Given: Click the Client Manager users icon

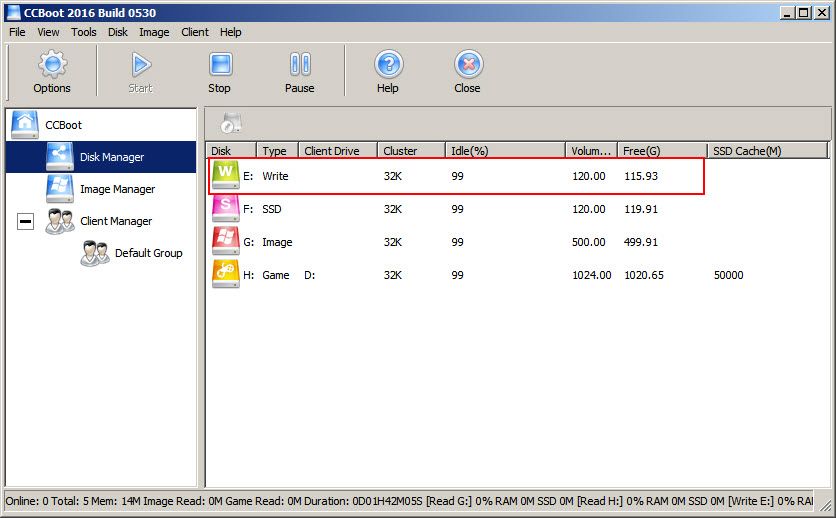Looking at the screenshot, I should (x=59, y=221).
